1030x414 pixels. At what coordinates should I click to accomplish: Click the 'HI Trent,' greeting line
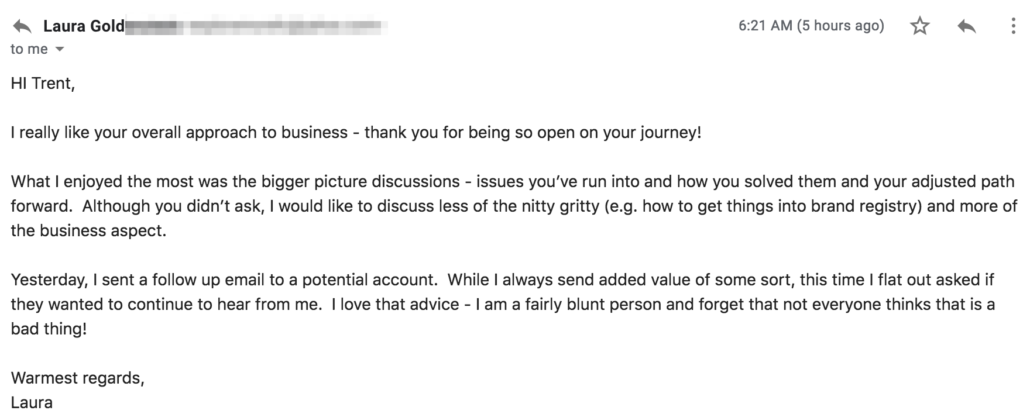[x=43, y=84]
